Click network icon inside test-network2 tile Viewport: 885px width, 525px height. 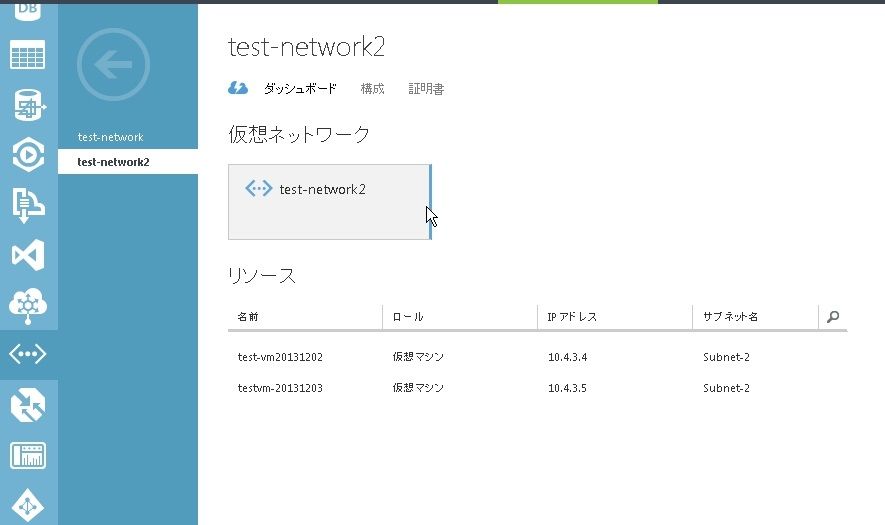[259, 188]
